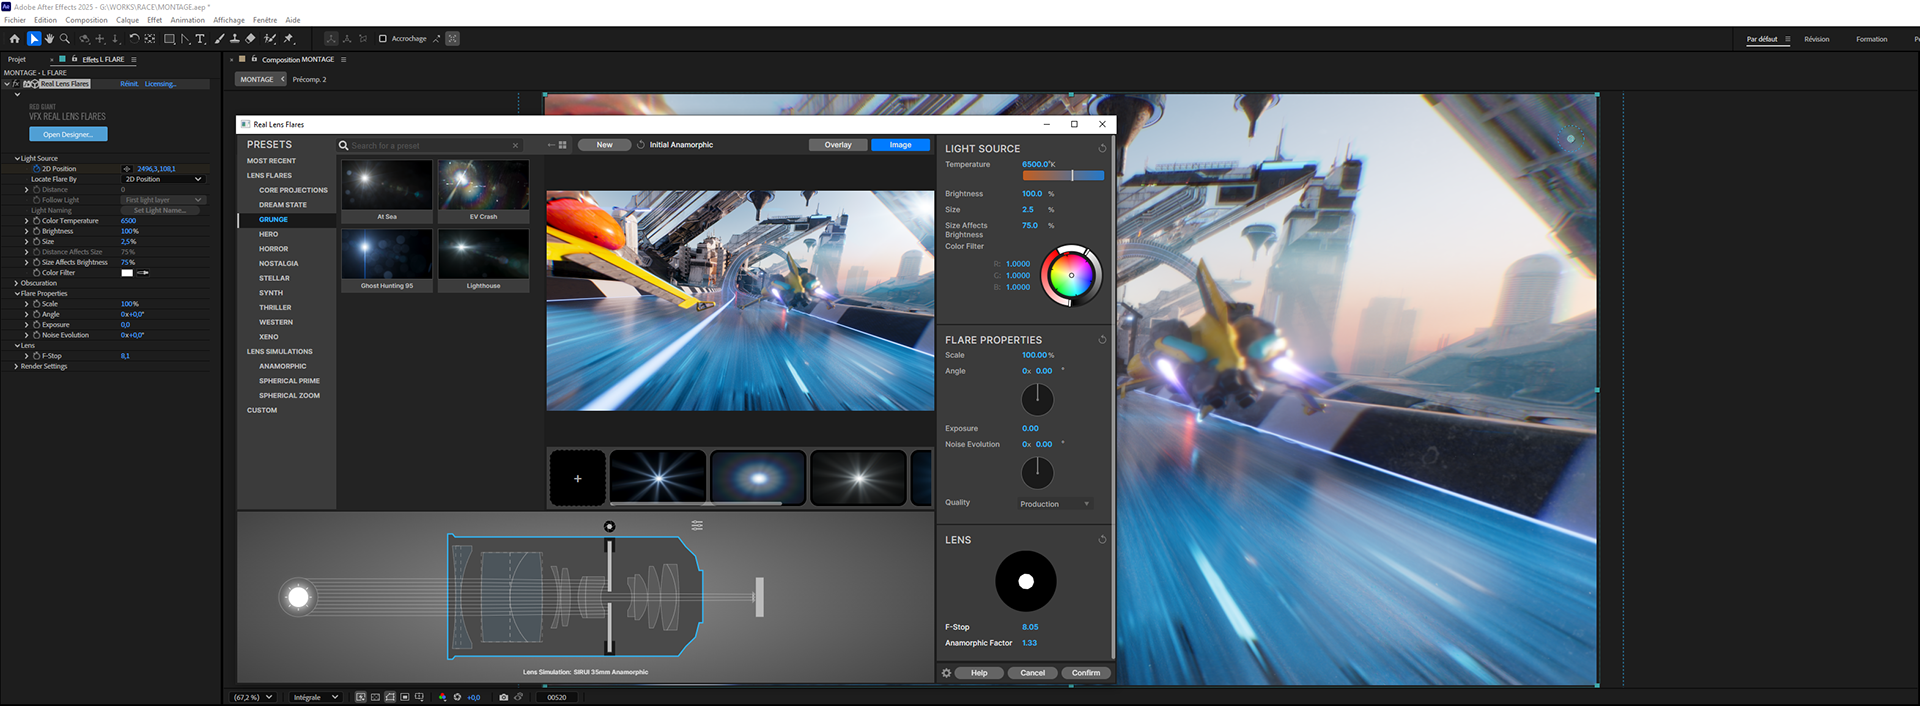This screenshot has height=706, width=1920.
Task: Click Help in the flare designer
Action: tap(979, 673)
